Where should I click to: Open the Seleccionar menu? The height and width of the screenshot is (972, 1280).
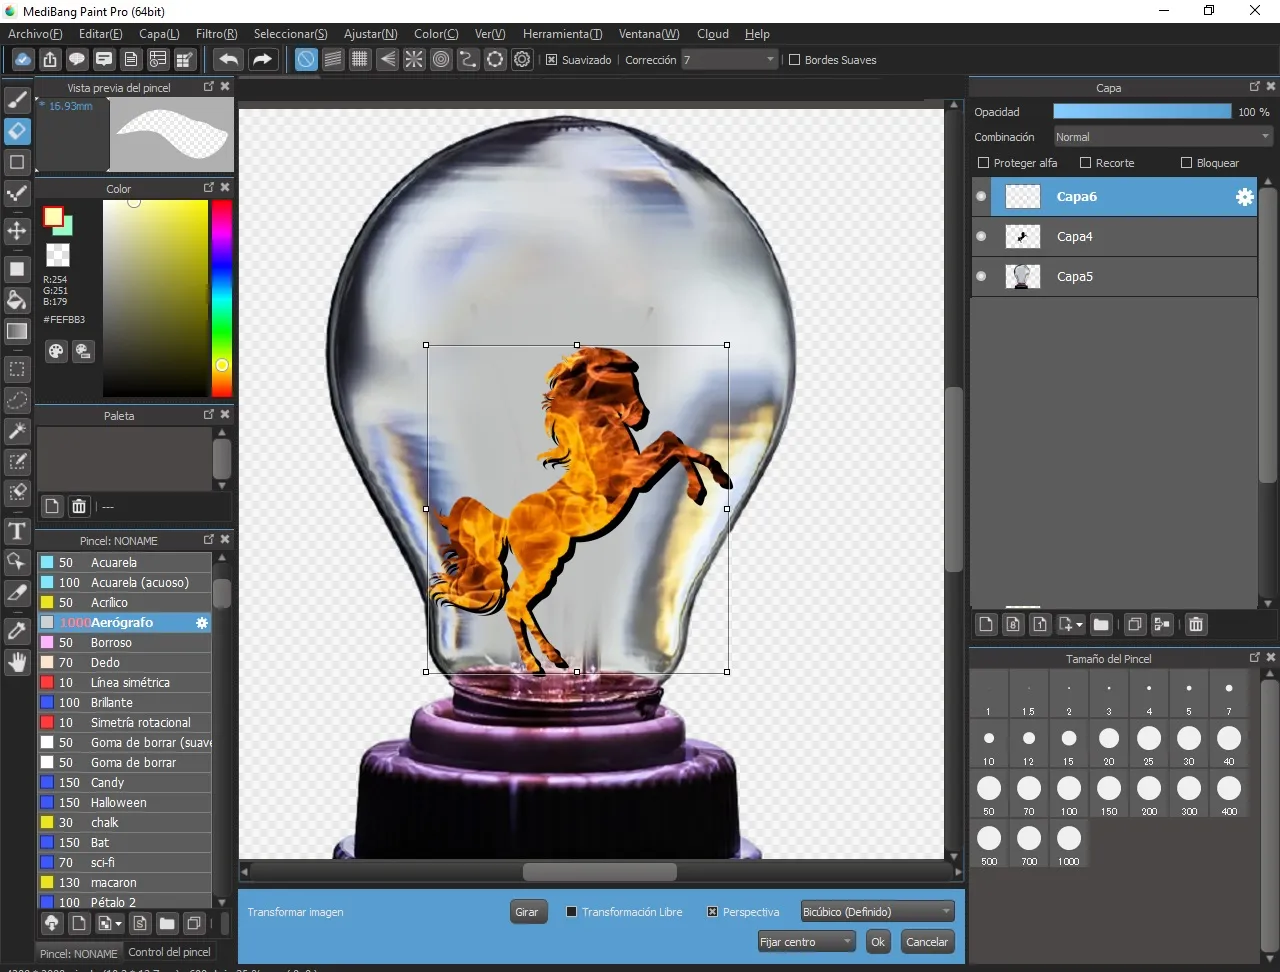[x=291, y=34]
